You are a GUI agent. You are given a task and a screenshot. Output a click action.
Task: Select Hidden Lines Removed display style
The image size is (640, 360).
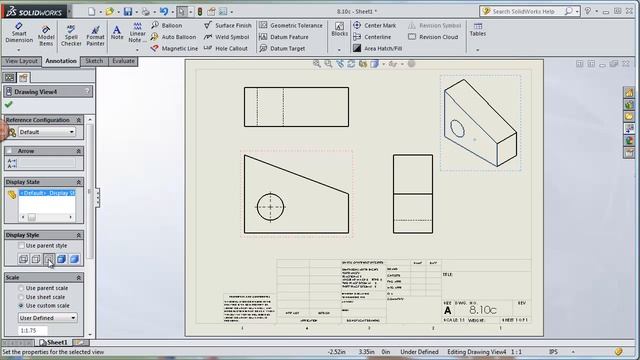[49, 259]
